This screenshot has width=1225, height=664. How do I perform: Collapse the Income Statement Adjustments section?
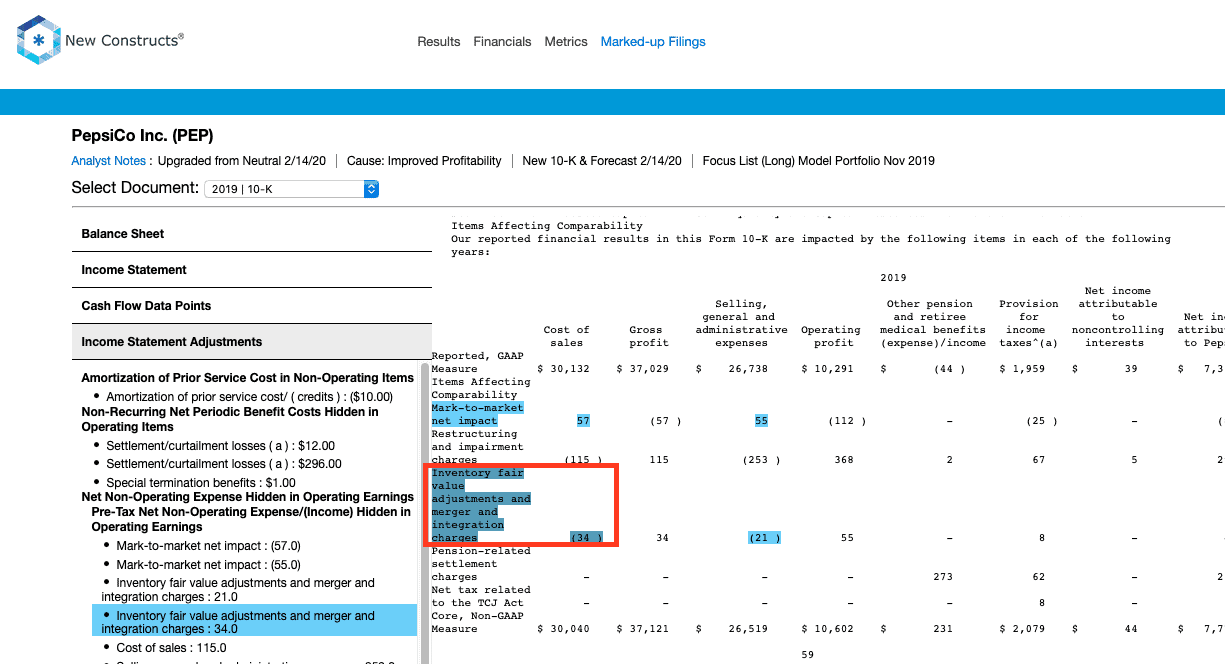pos(251,342)
